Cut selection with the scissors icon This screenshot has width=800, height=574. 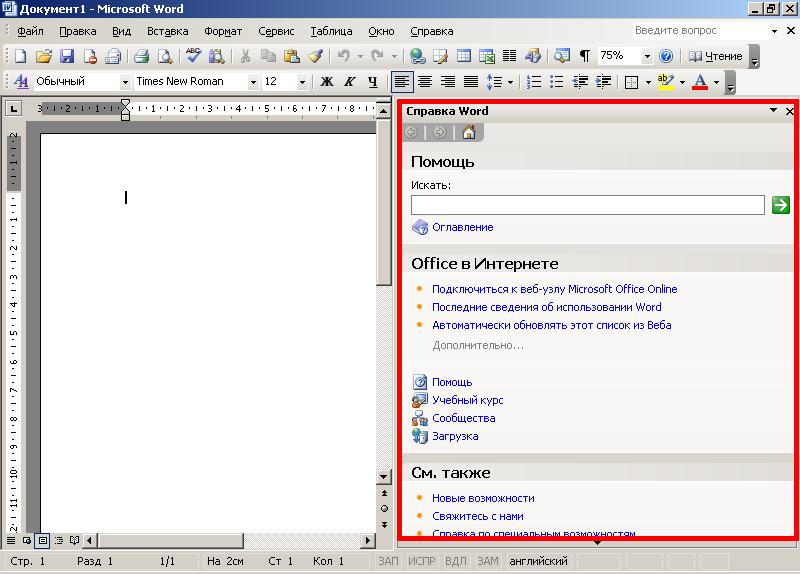[245, 56]
